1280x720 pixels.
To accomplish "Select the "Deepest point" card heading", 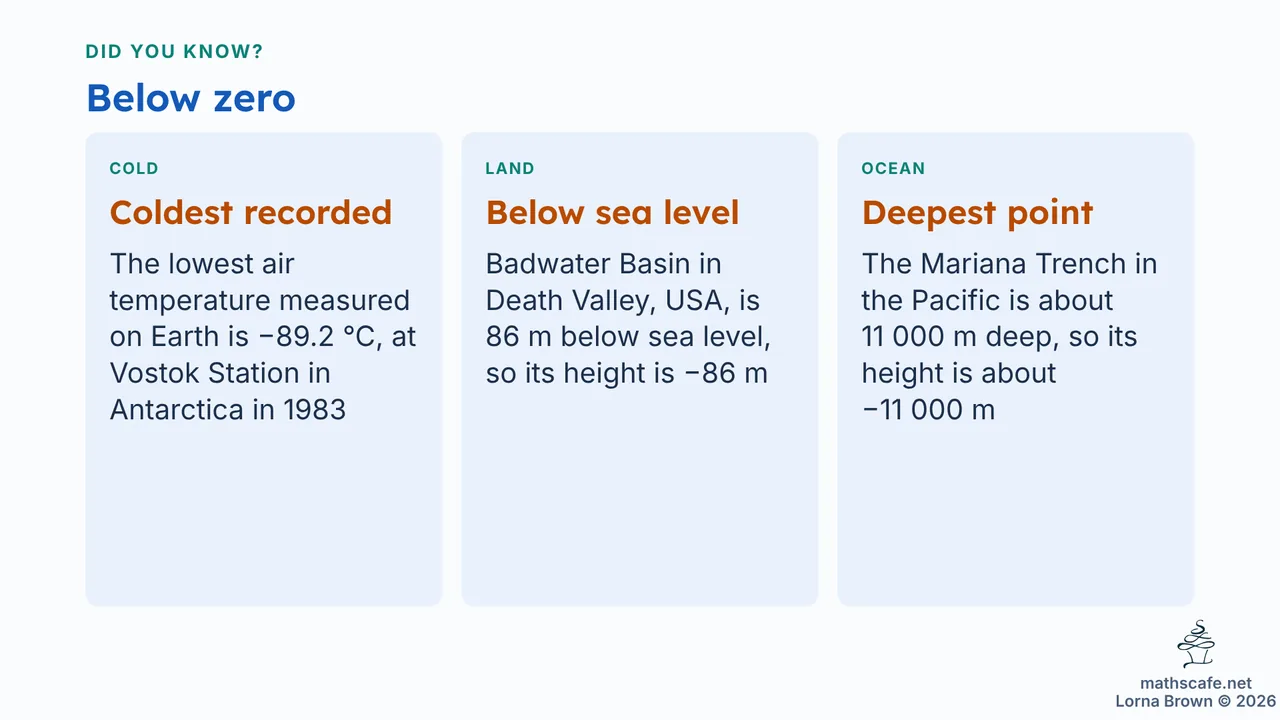I will pyautogui.click(x=977, y=212).
